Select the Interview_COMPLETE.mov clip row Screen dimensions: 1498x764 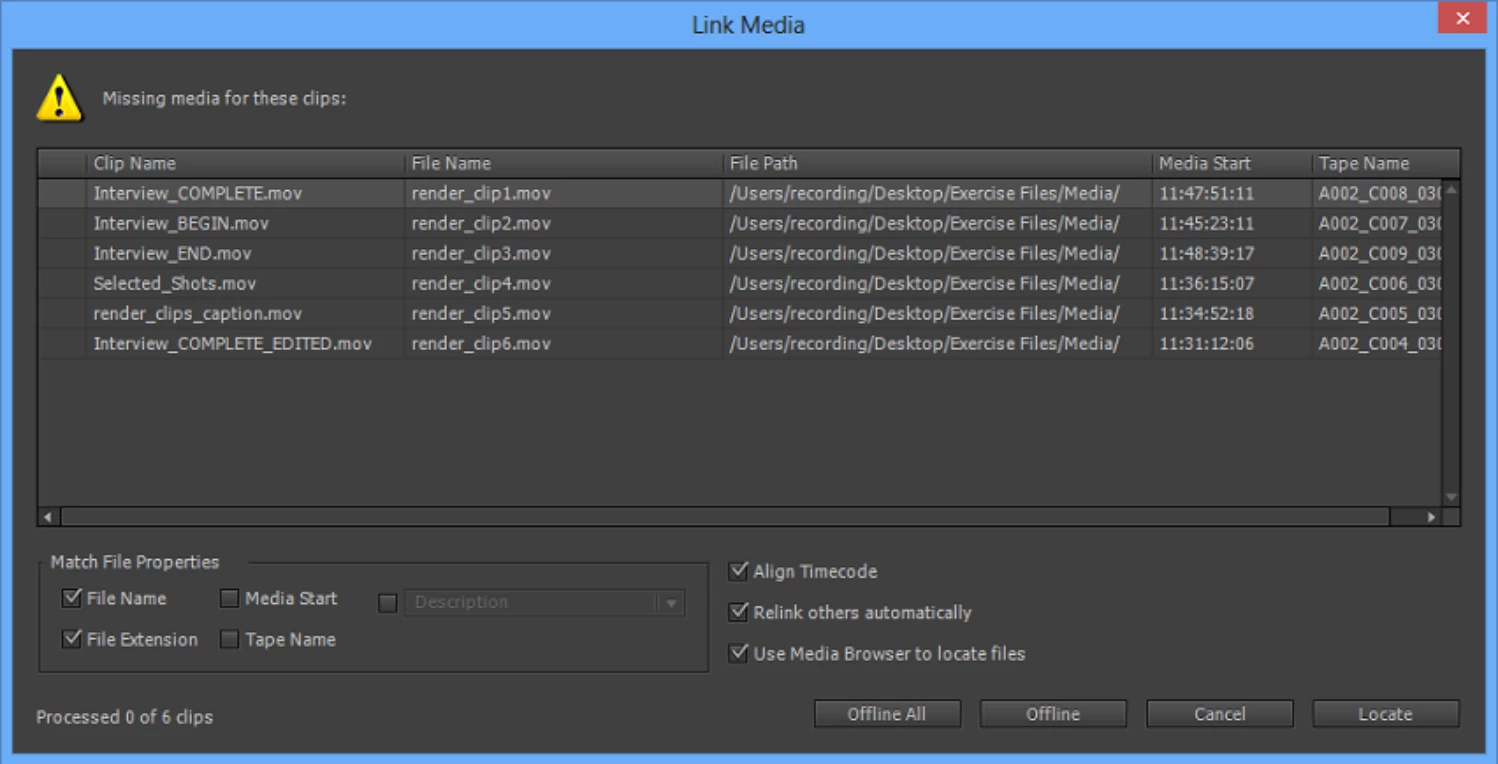tap(740, 193)
